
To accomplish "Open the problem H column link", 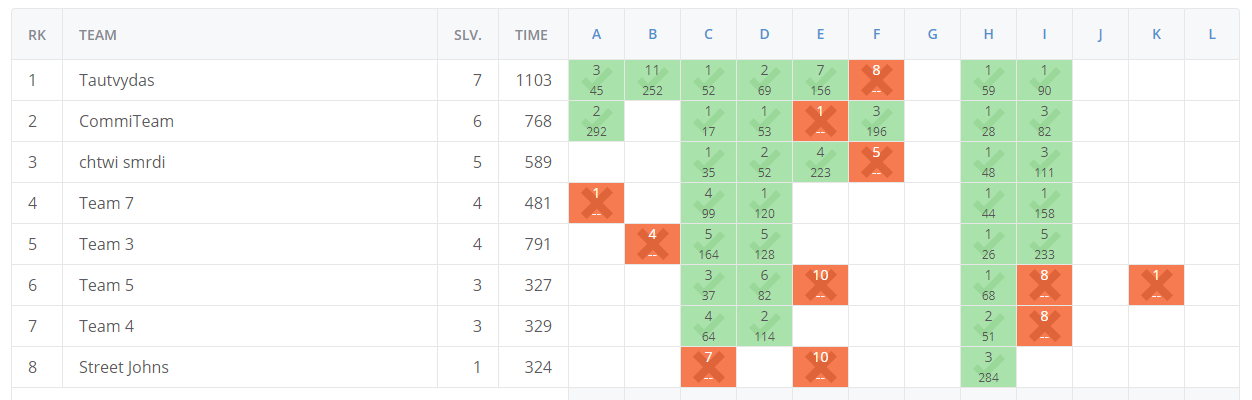I will (x=988, y=35).
